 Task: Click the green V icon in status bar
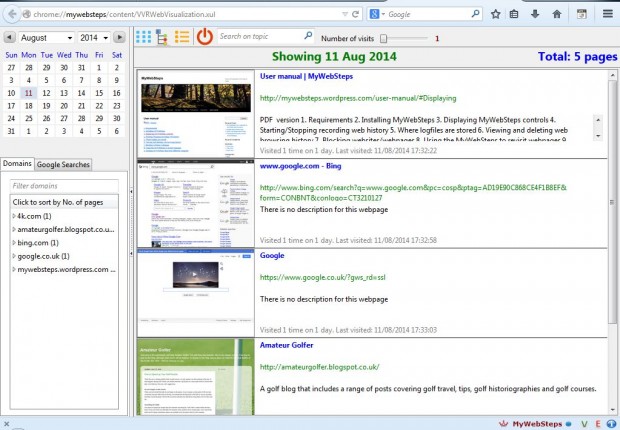coord(584,424)
